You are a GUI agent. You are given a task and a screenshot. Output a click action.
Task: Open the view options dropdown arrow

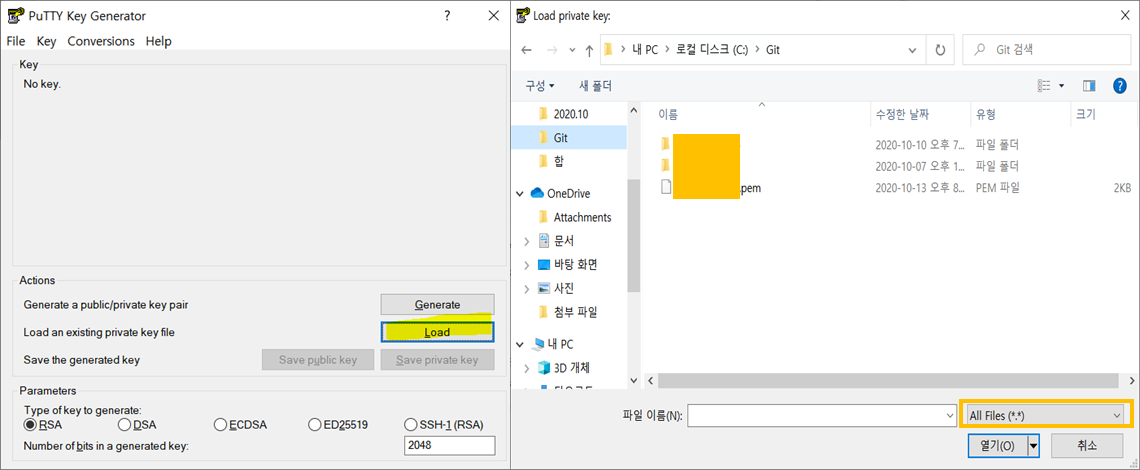1061,86
